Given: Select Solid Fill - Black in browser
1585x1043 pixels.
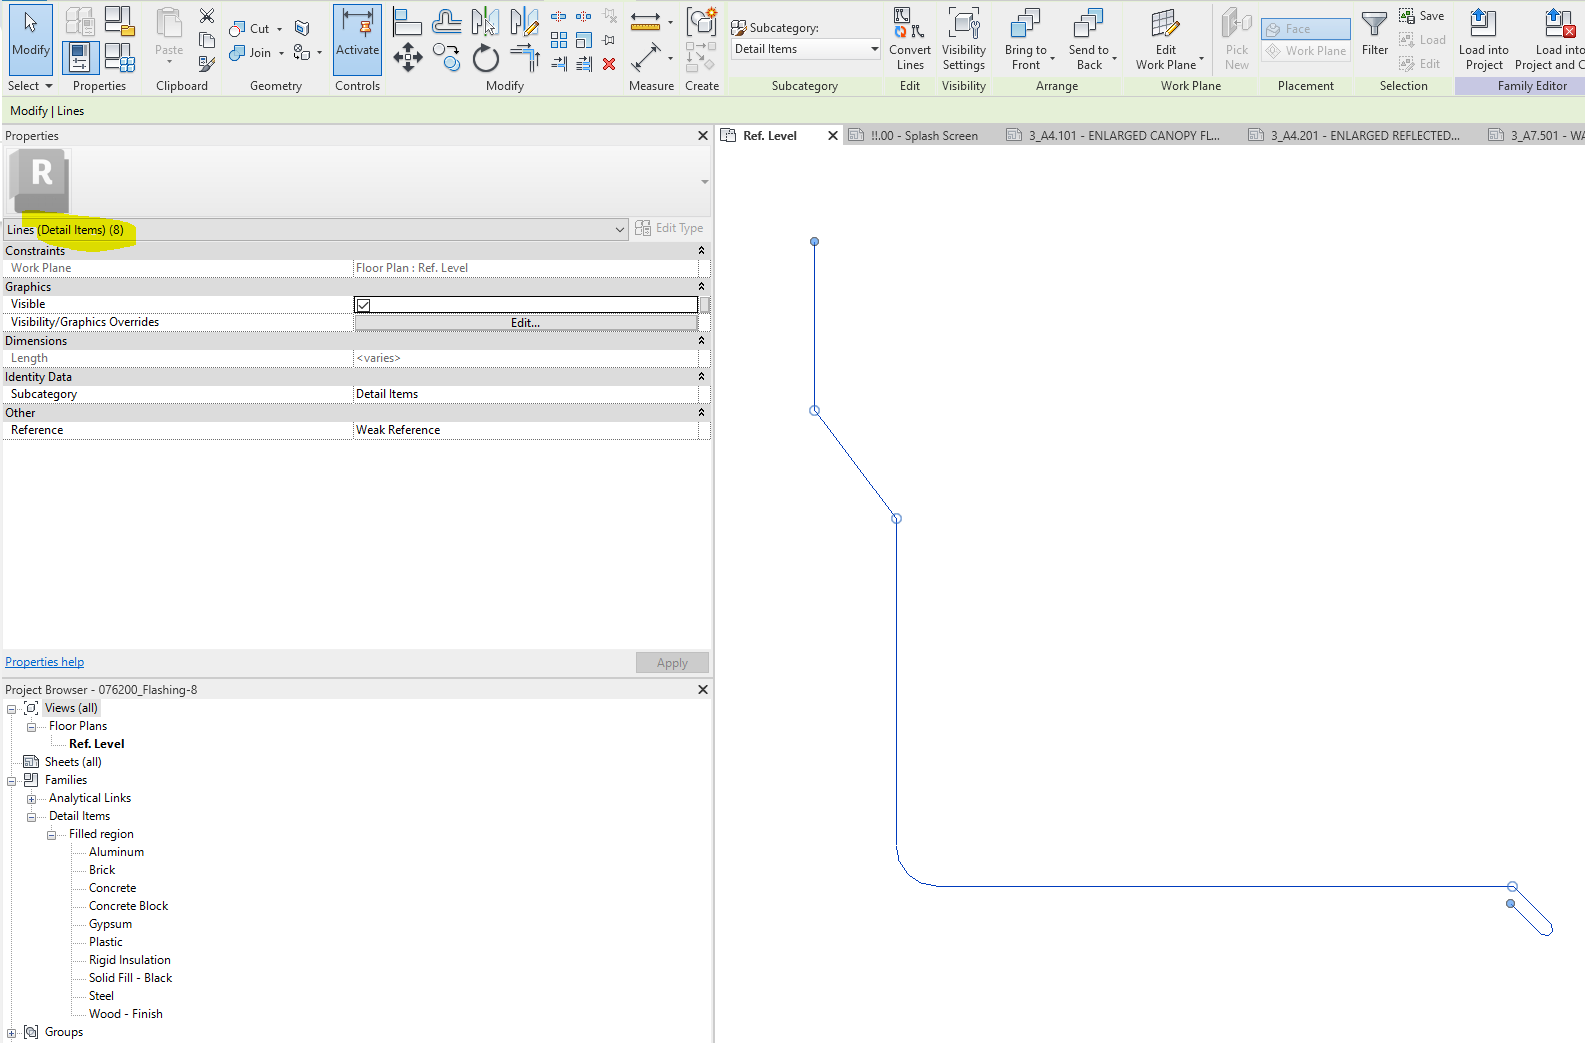Looking at the screenshot, I should [130, 978].
